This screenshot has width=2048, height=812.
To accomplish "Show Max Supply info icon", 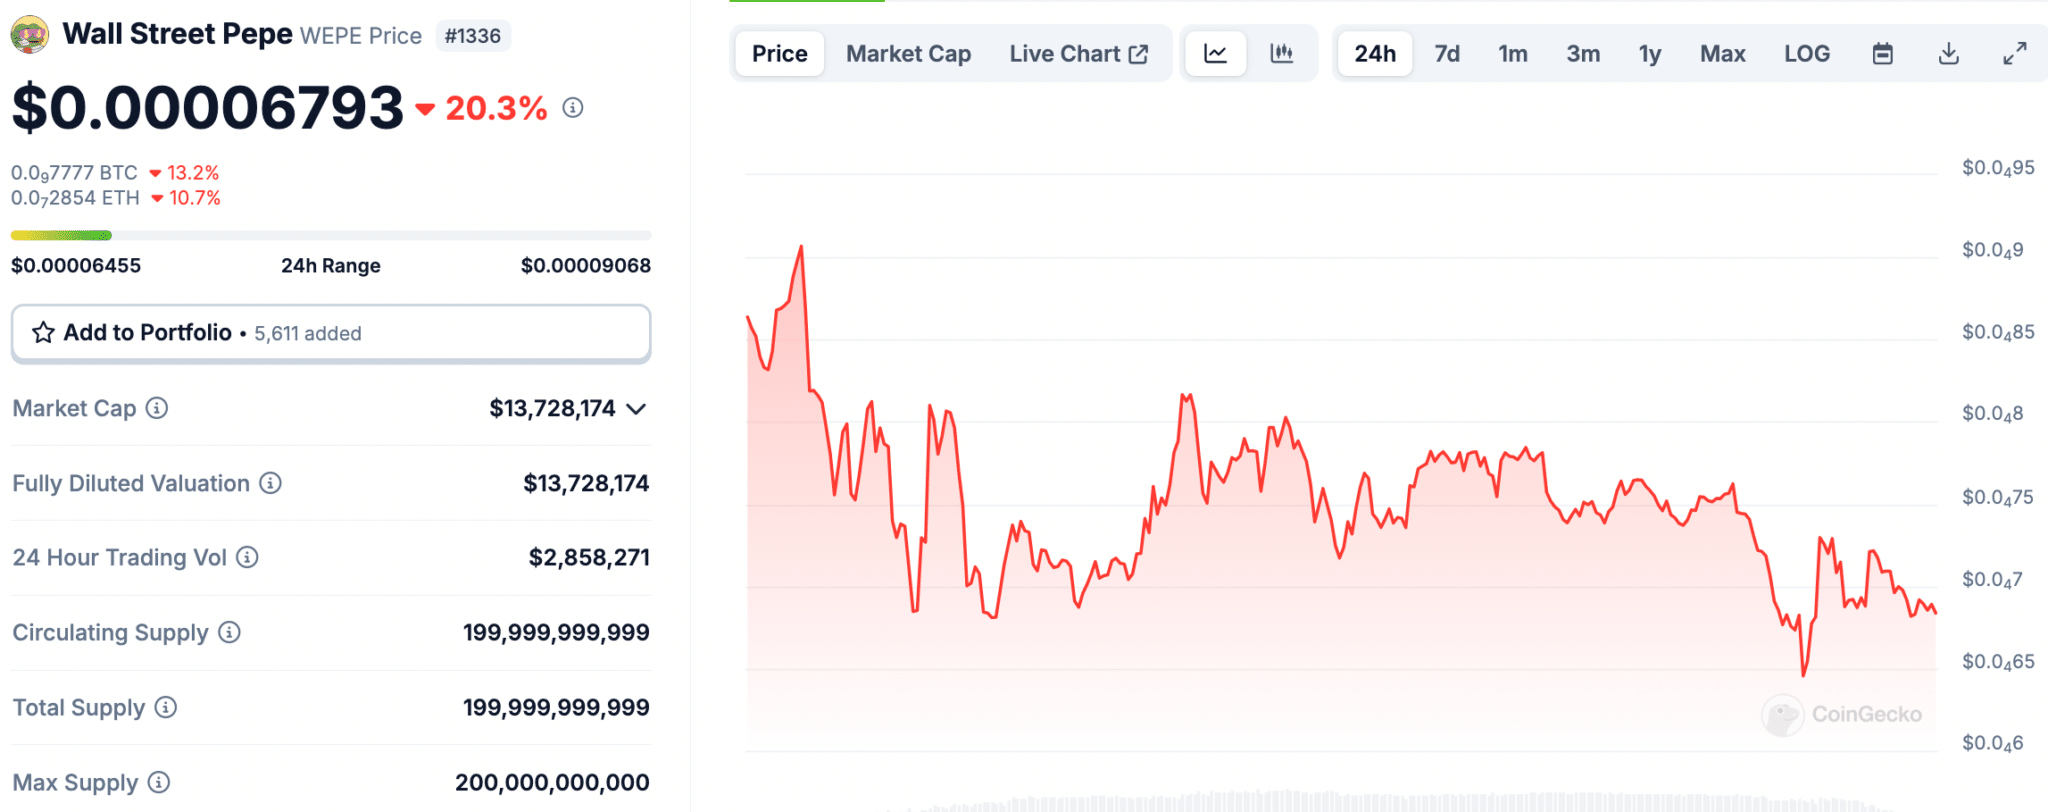I will (x=159, y=782).
